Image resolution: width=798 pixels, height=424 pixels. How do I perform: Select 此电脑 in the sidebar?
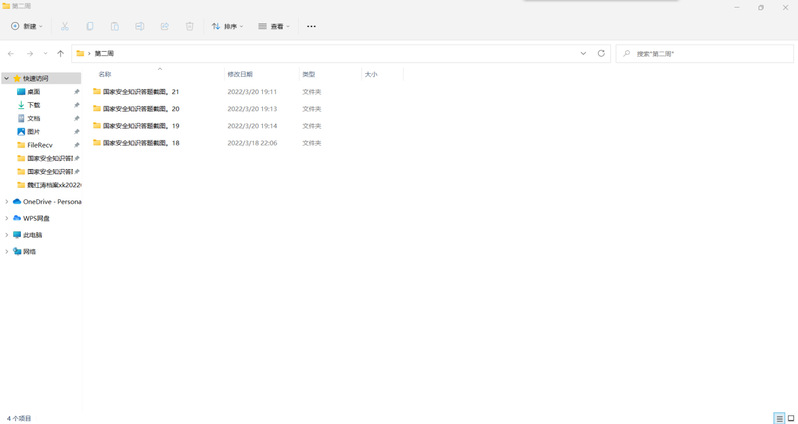click(x=33, y=235)
